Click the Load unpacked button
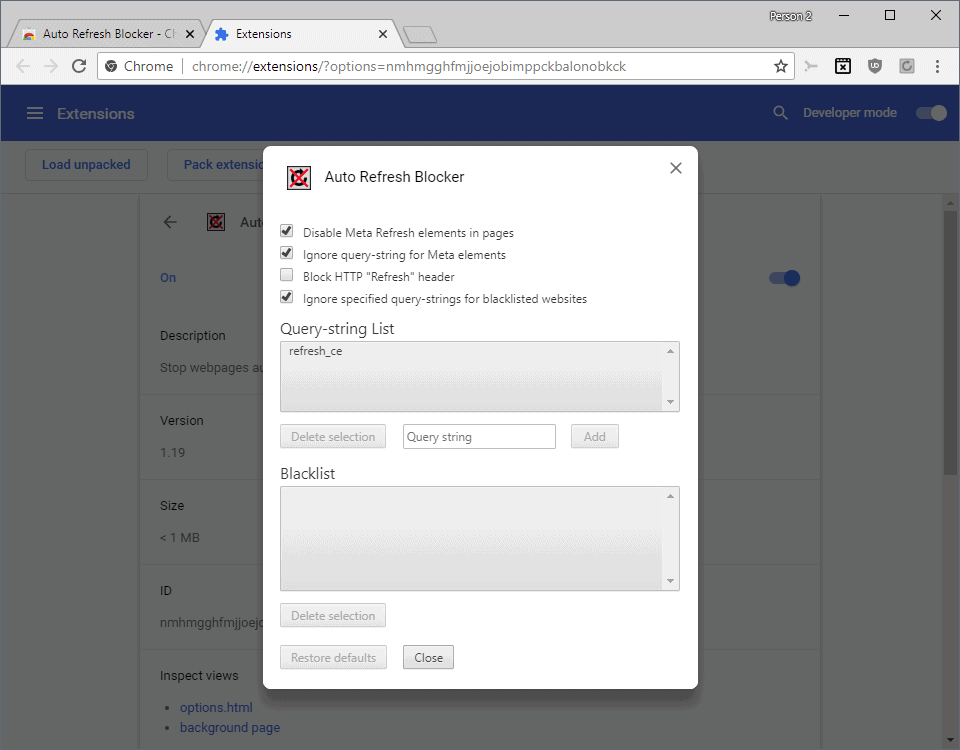This screenshot has width=960, height=750. (86, 165)
